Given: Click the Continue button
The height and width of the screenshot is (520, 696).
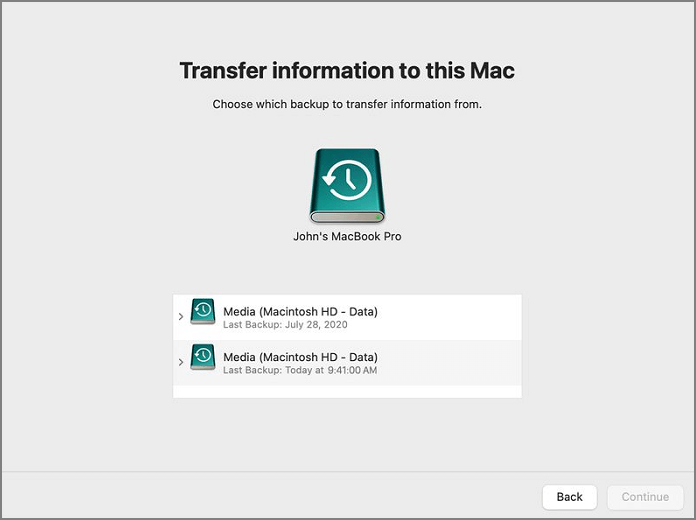Looking at the screenshot, I should [645, 497].
